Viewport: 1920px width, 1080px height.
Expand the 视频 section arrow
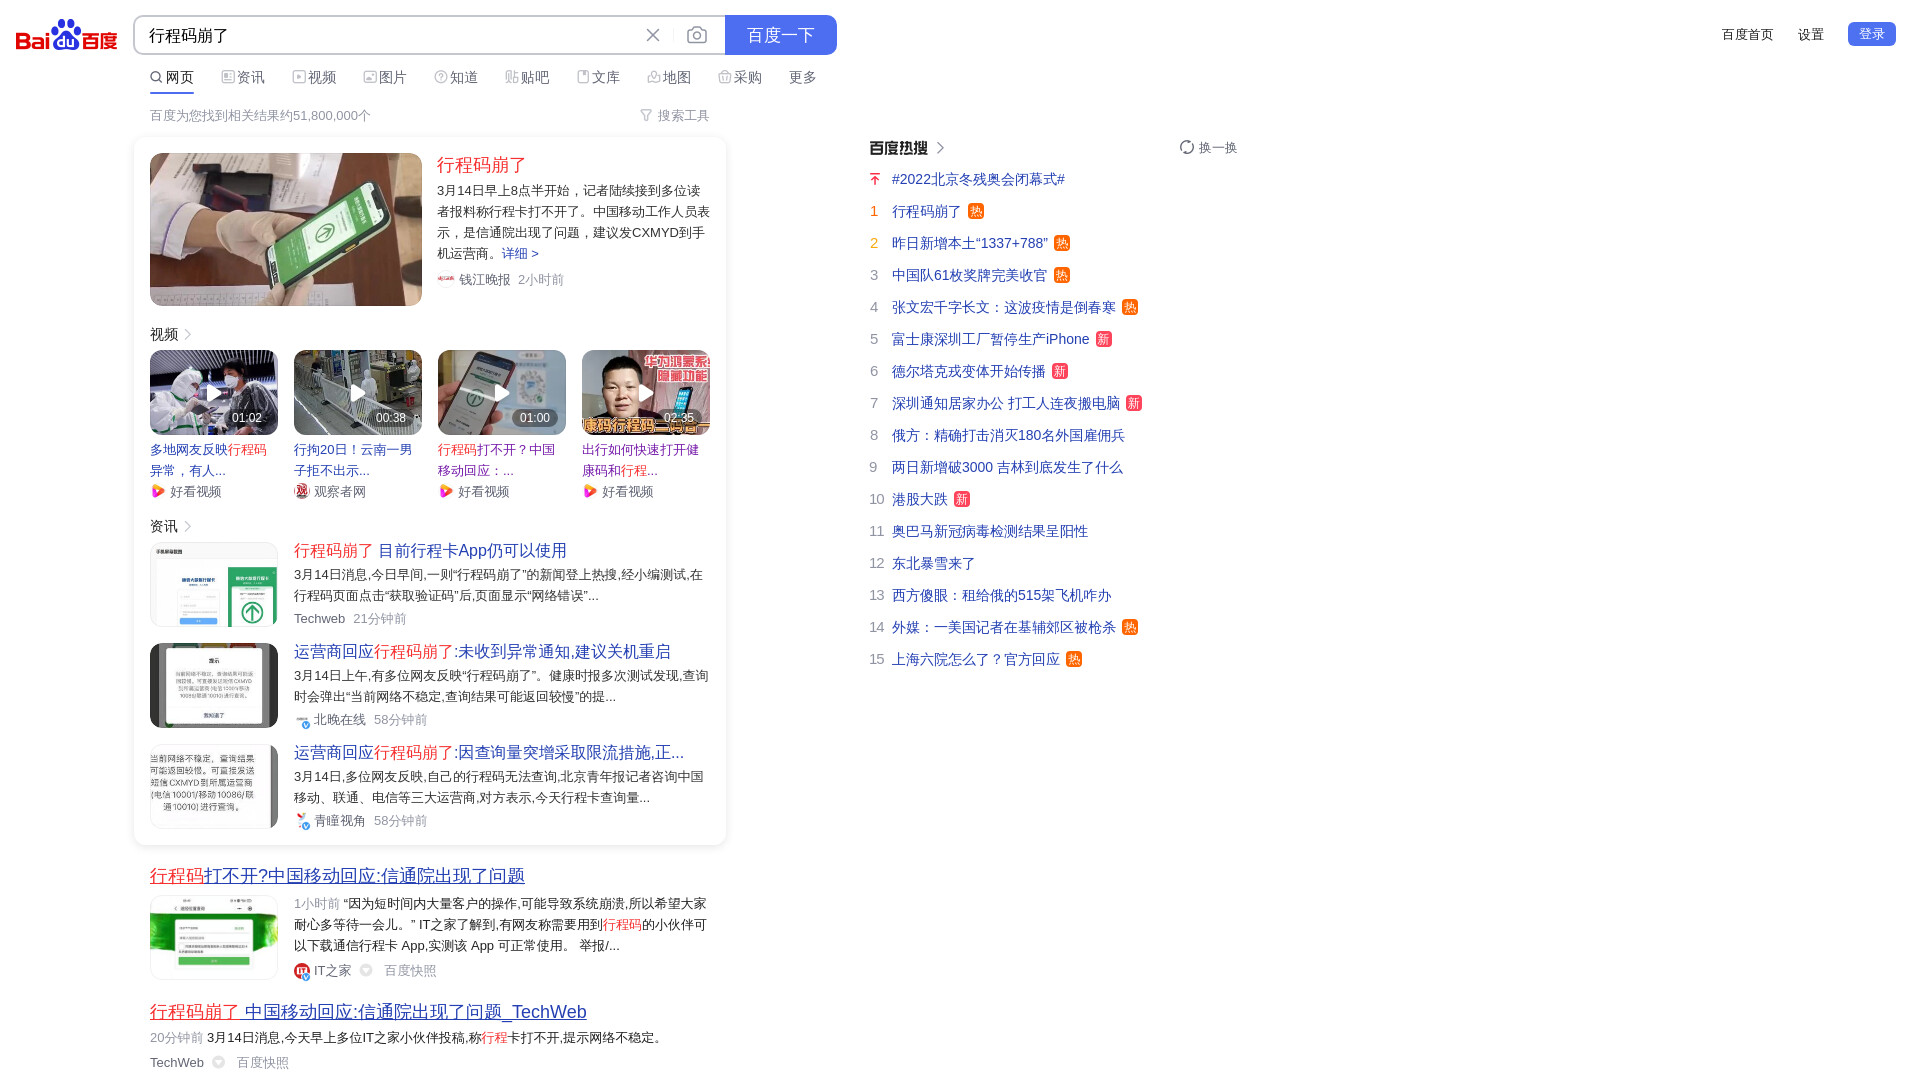(187, 335)
